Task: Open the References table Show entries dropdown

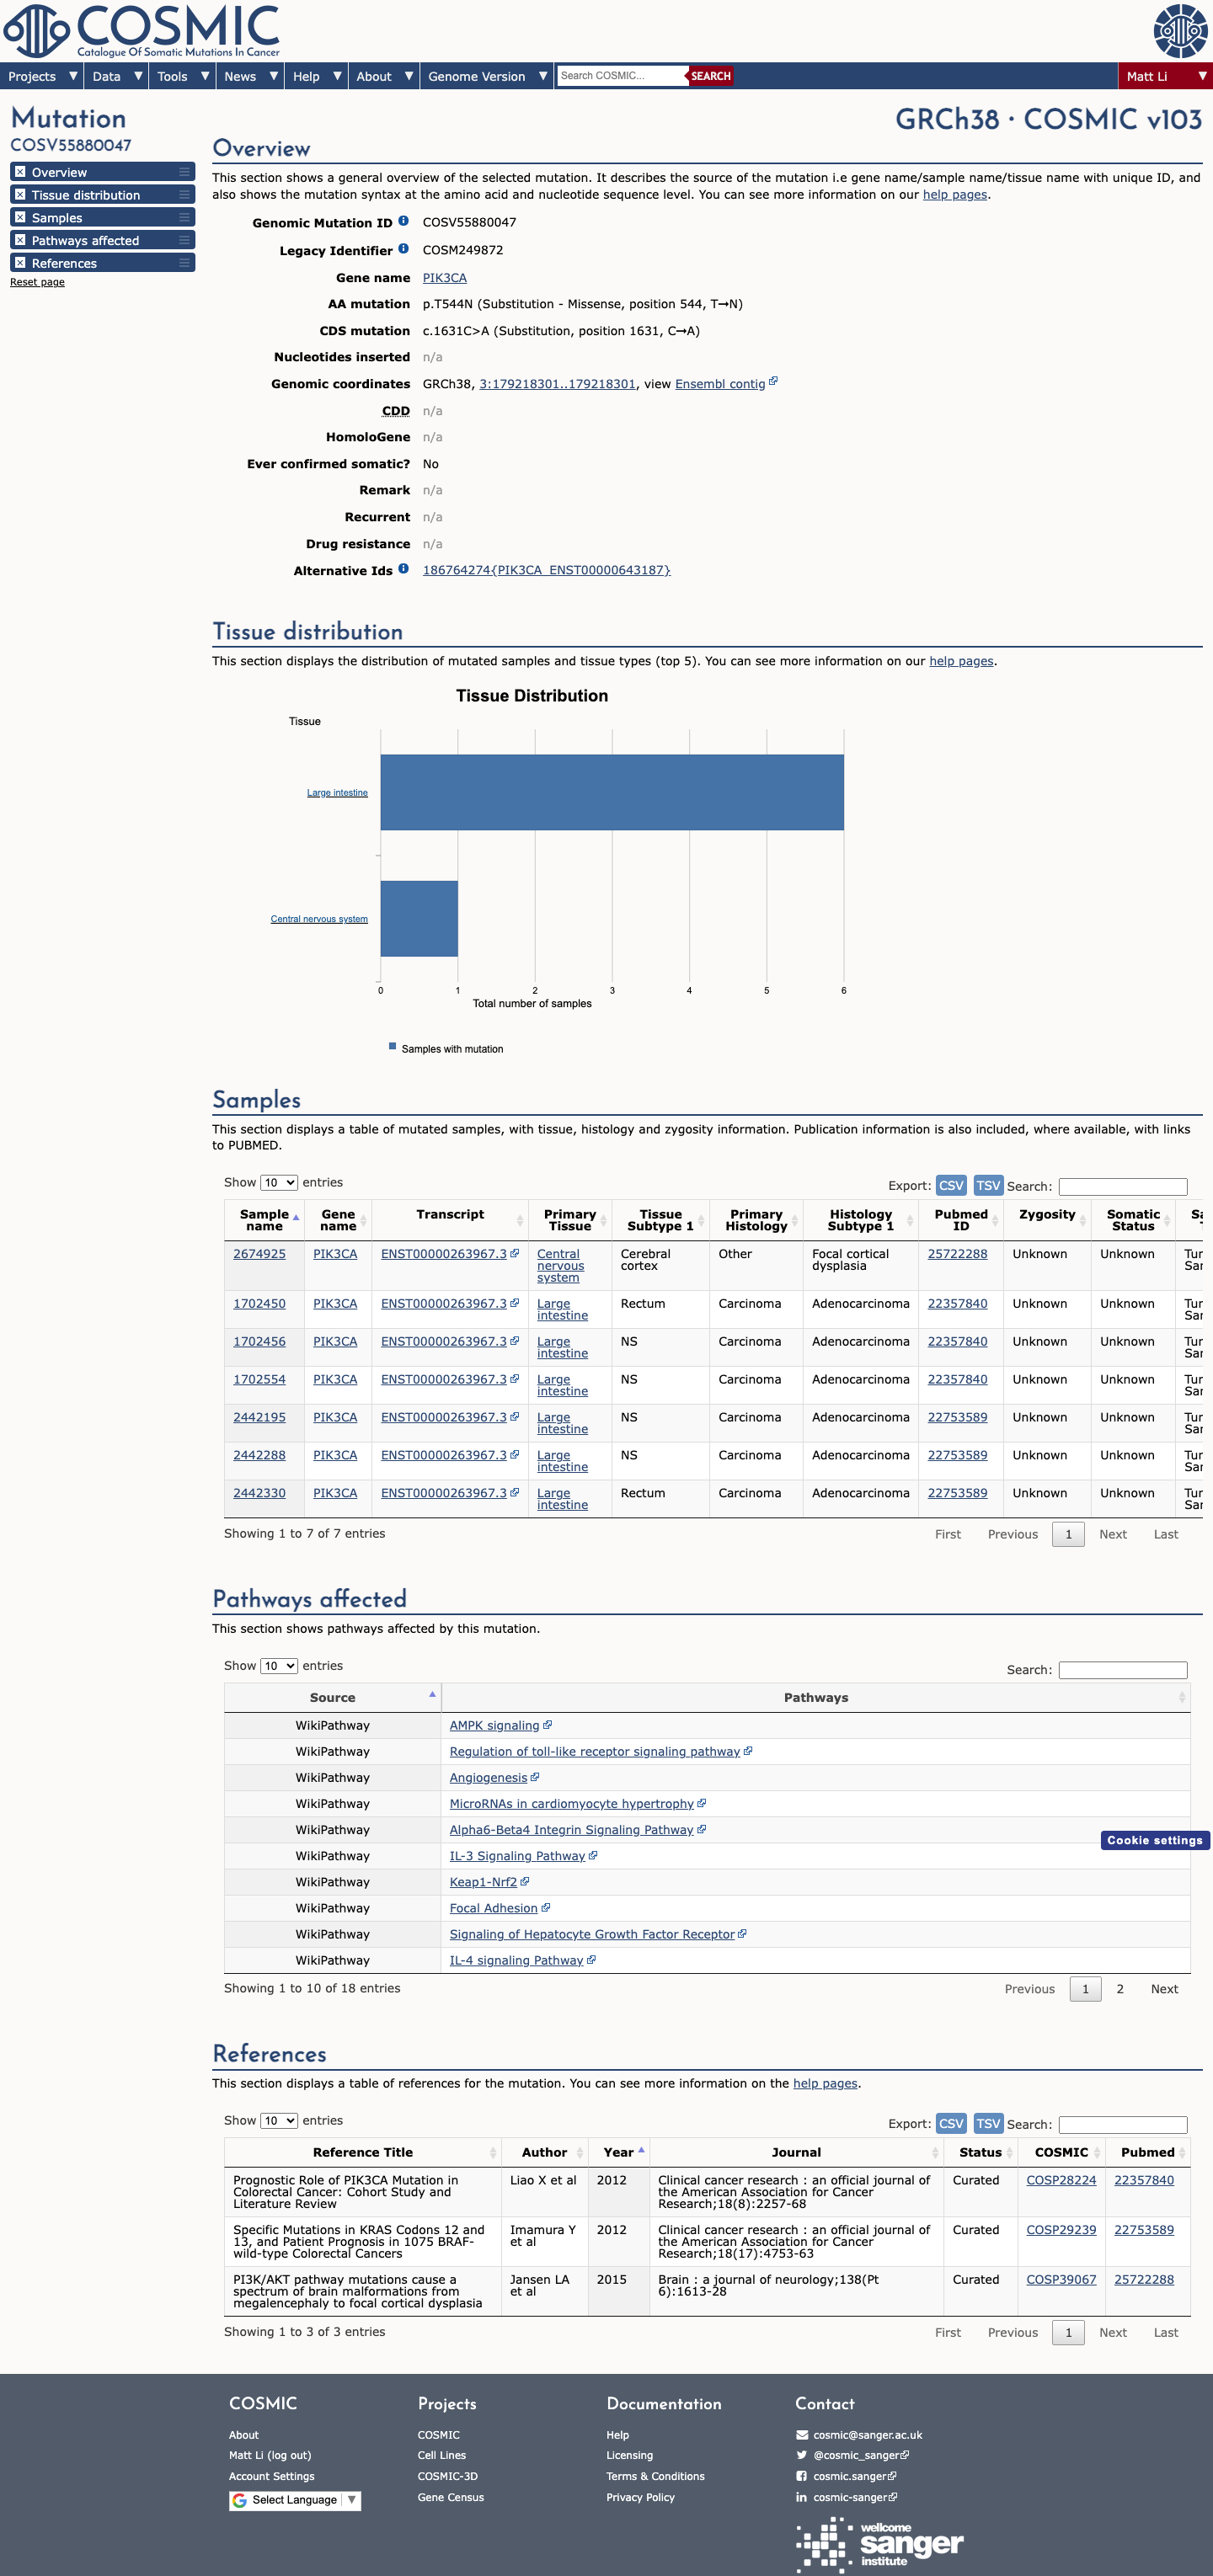Action: (279, 2121)
